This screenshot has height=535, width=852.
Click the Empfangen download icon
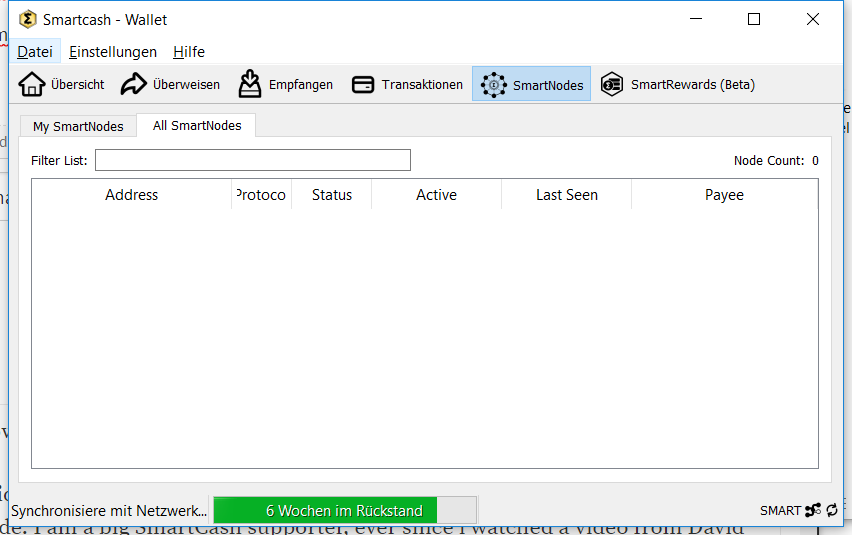point(250,84)
